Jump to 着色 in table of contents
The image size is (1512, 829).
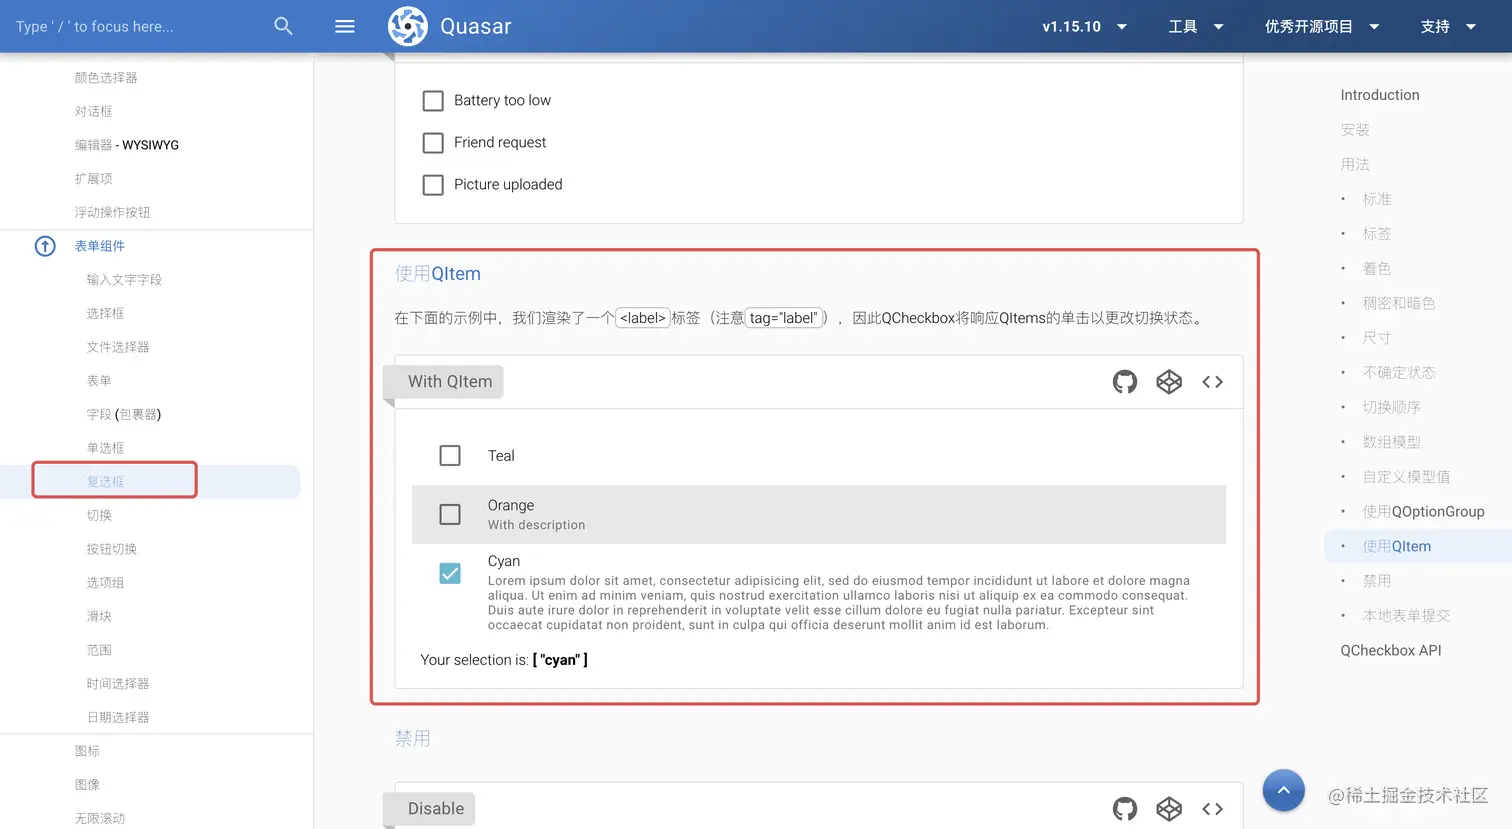1377,269
